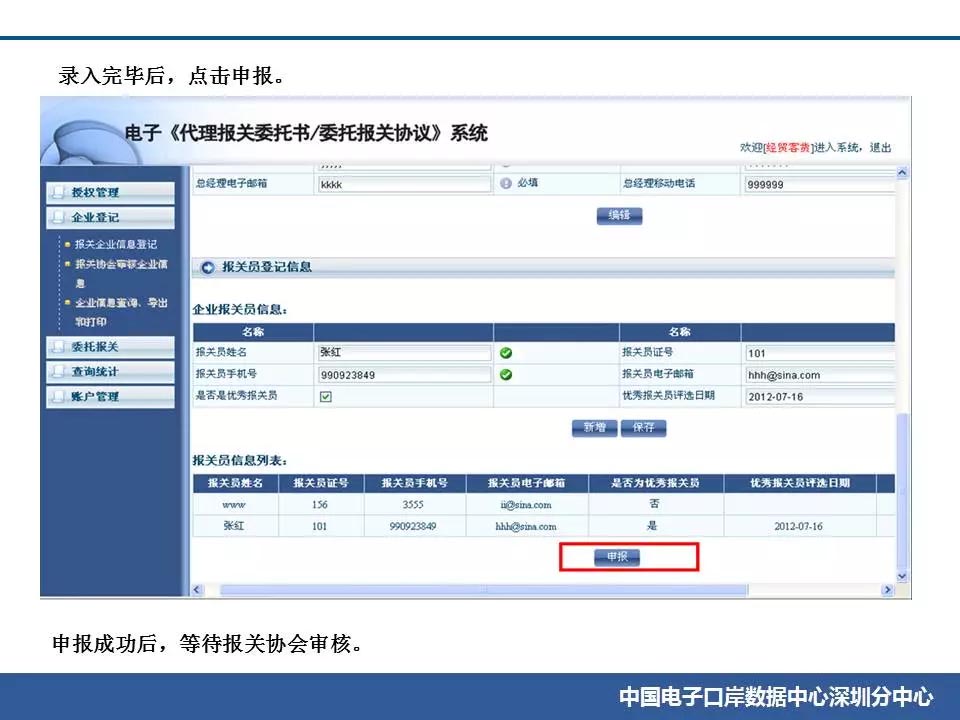Click the 经贸客贵 username text
The image size is (960, 720).
(x=788, y=148)
